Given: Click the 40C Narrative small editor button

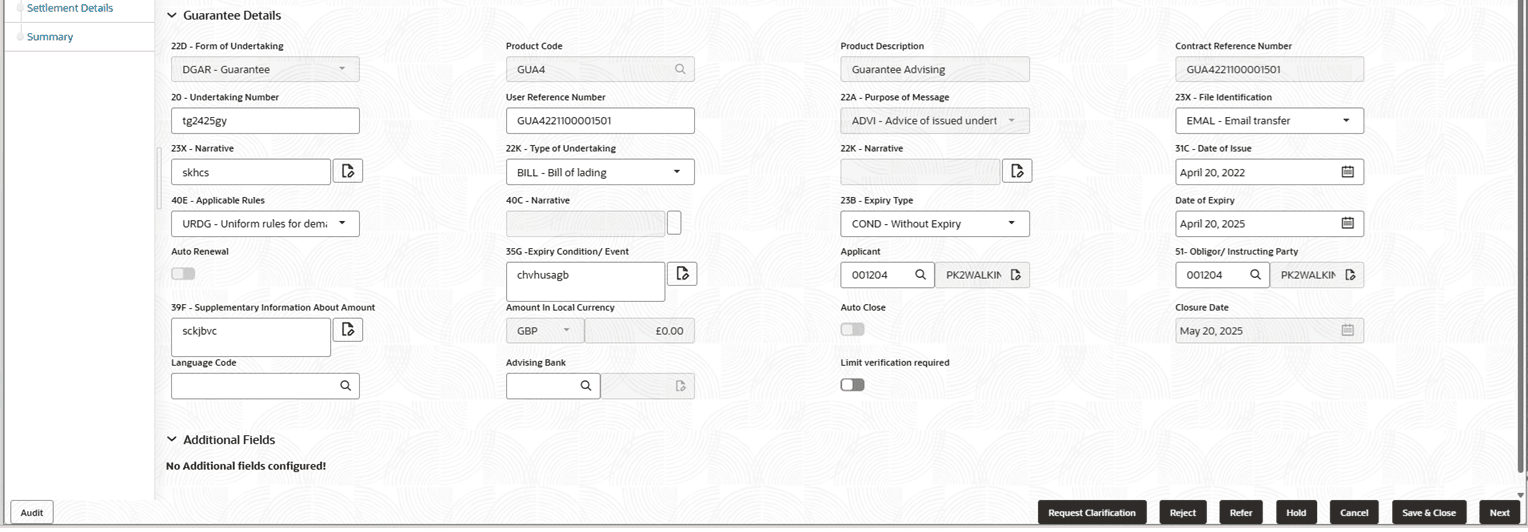Looking at the screenshot, I should 674,223.
